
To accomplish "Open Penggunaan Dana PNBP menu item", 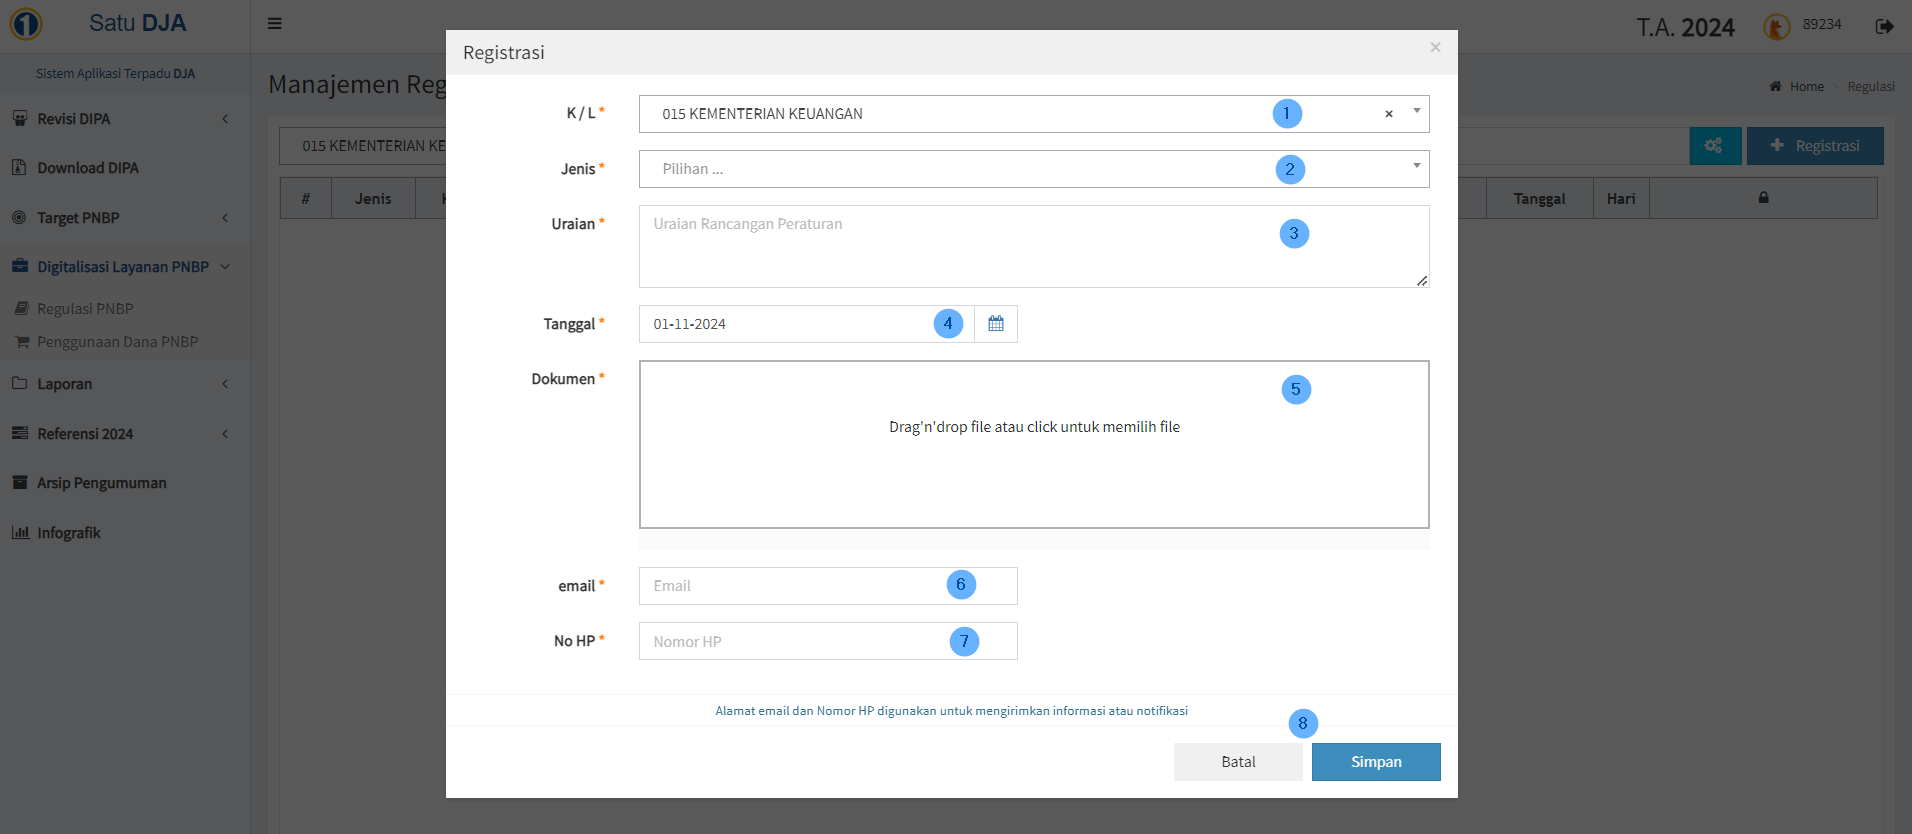I will 117,342.
